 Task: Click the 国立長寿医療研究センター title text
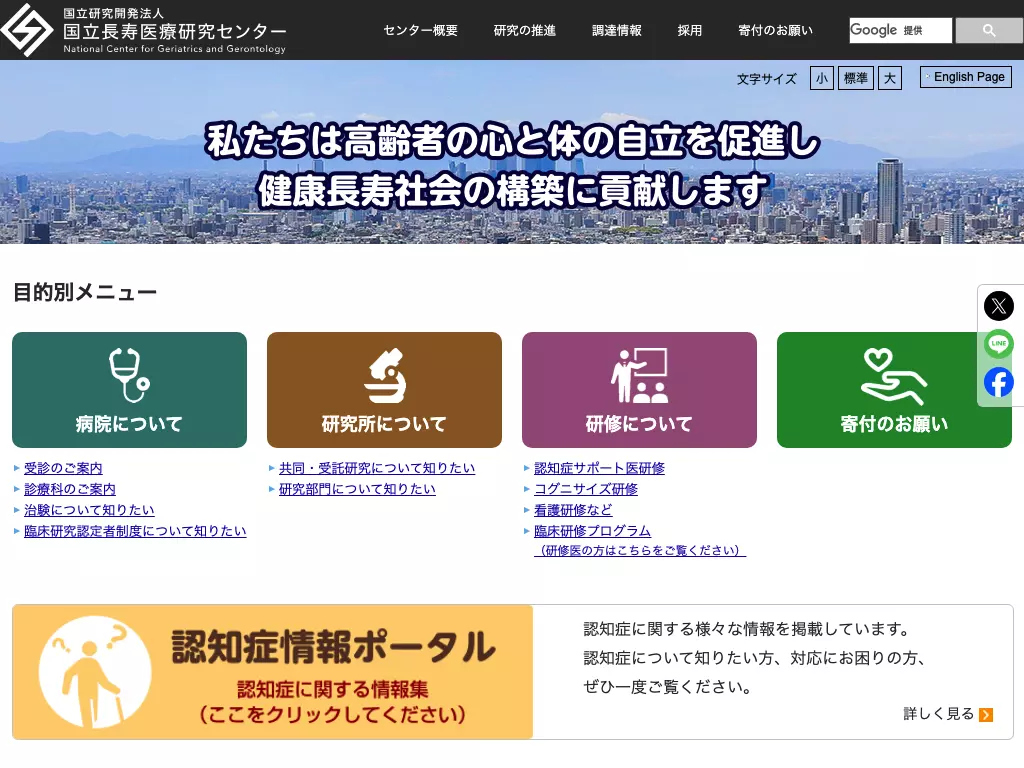tap(175, 31)
